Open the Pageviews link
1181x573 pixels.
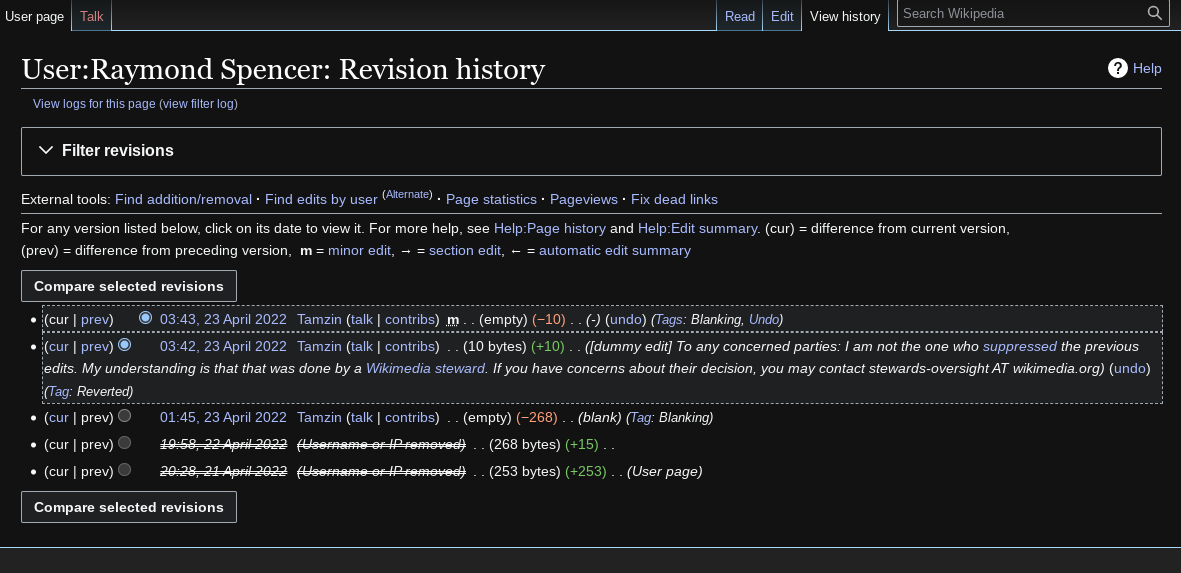tap(584, 200)
